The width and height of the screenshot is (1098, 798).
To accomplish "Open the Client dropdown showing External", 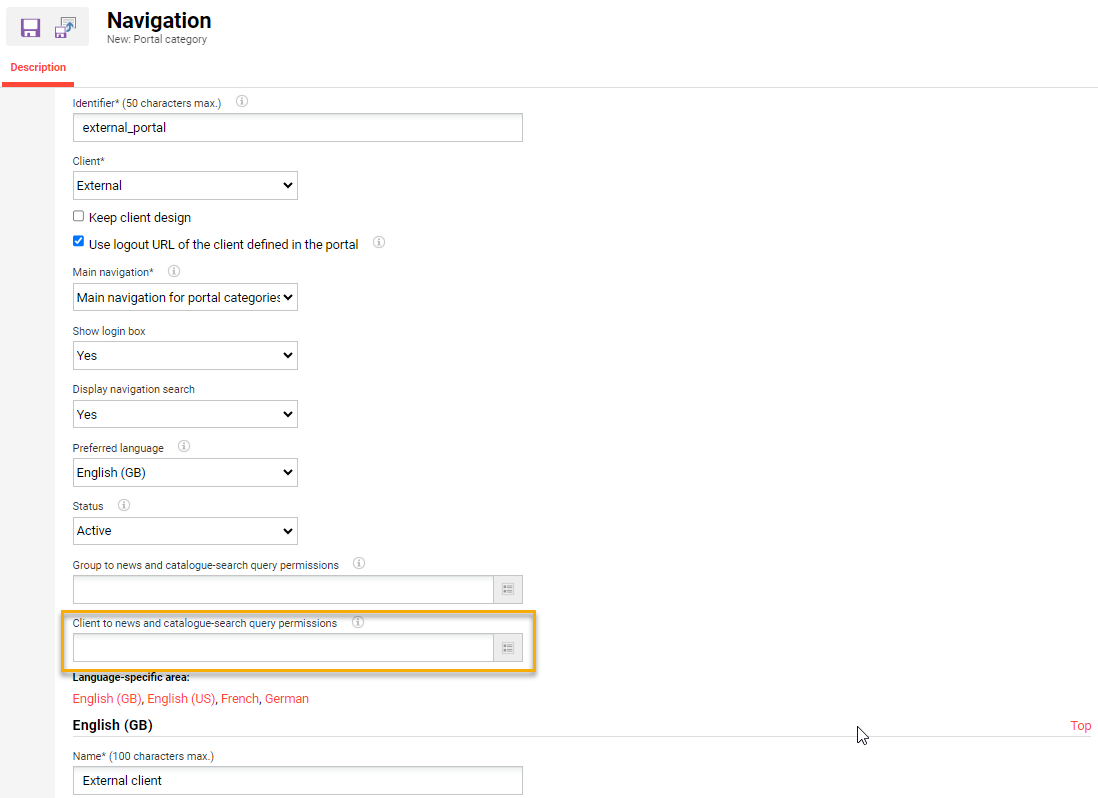I will coord(185,185).
